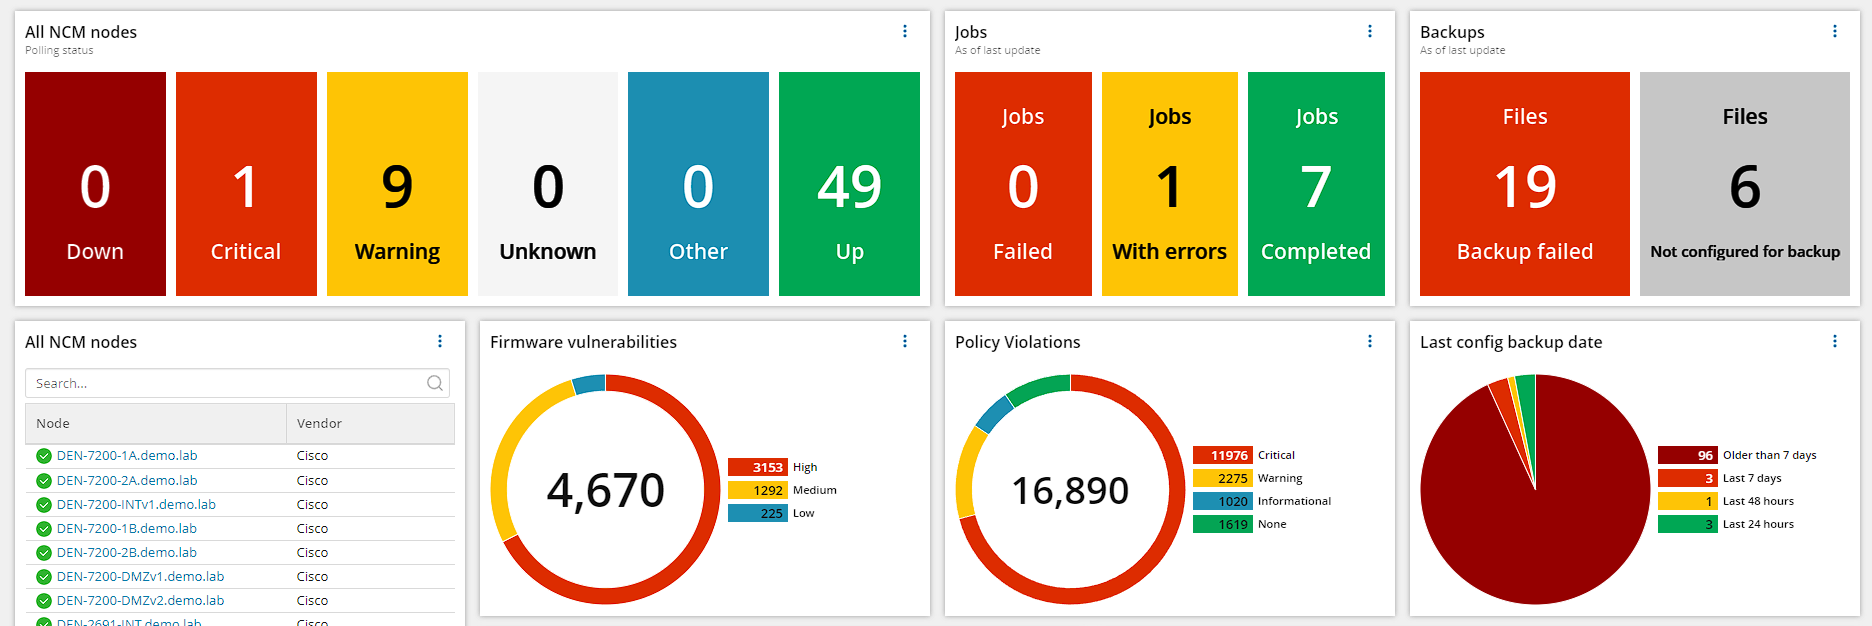Click the Warning nodes yellow tile
Screen dimensions: 1872x626
click(x=397, y=184)
